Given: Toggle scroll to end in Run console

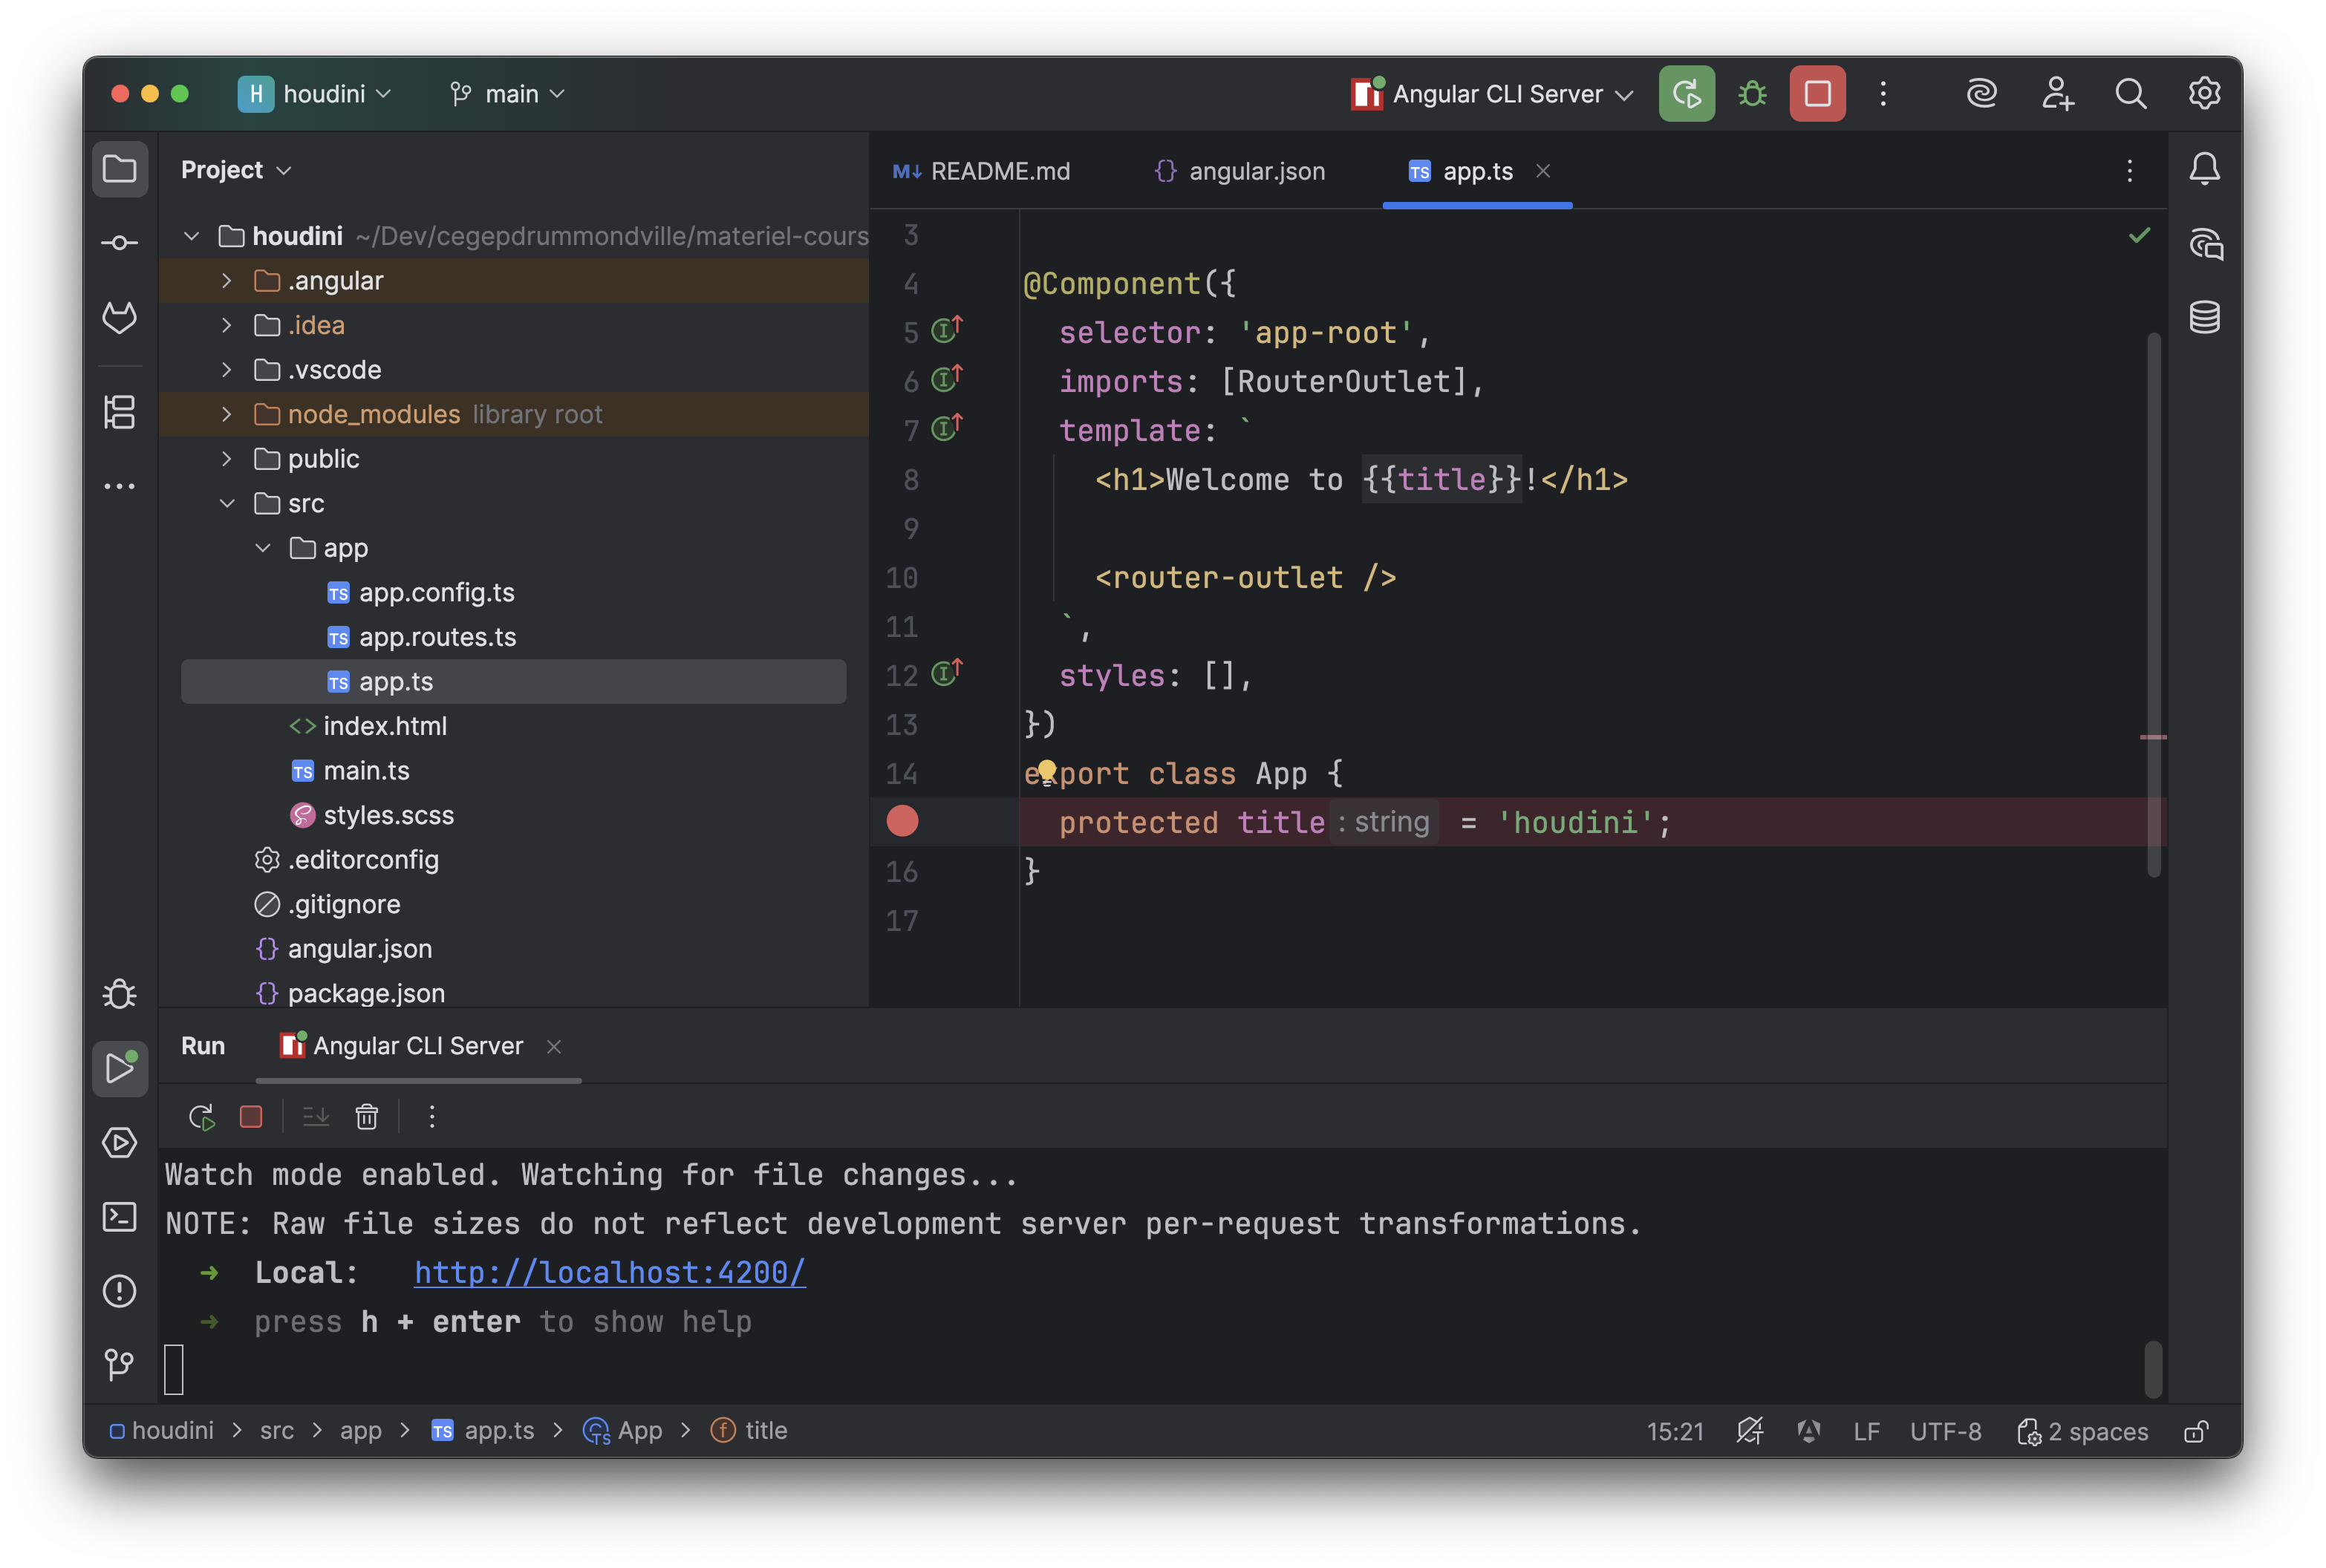Looking at the screenshot, I should (x=316, y=1117).
